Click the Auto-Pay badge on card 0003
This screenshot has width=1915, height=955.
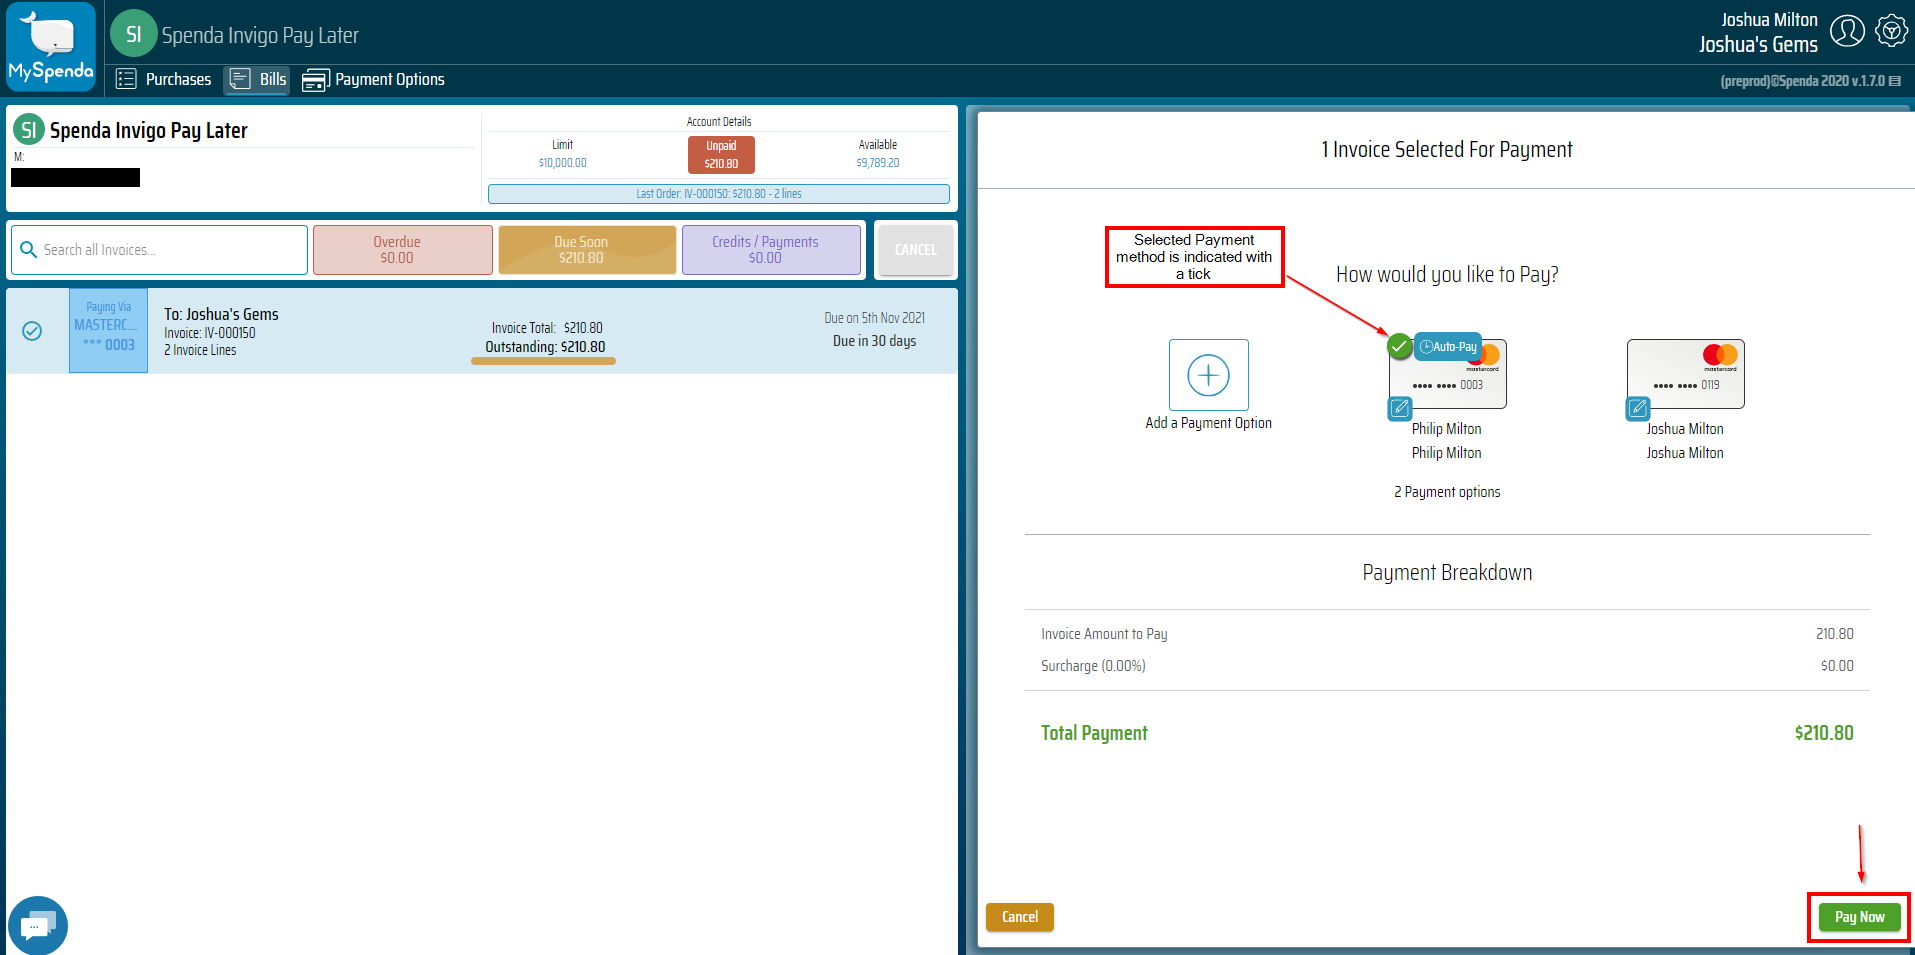[1448, 347]
